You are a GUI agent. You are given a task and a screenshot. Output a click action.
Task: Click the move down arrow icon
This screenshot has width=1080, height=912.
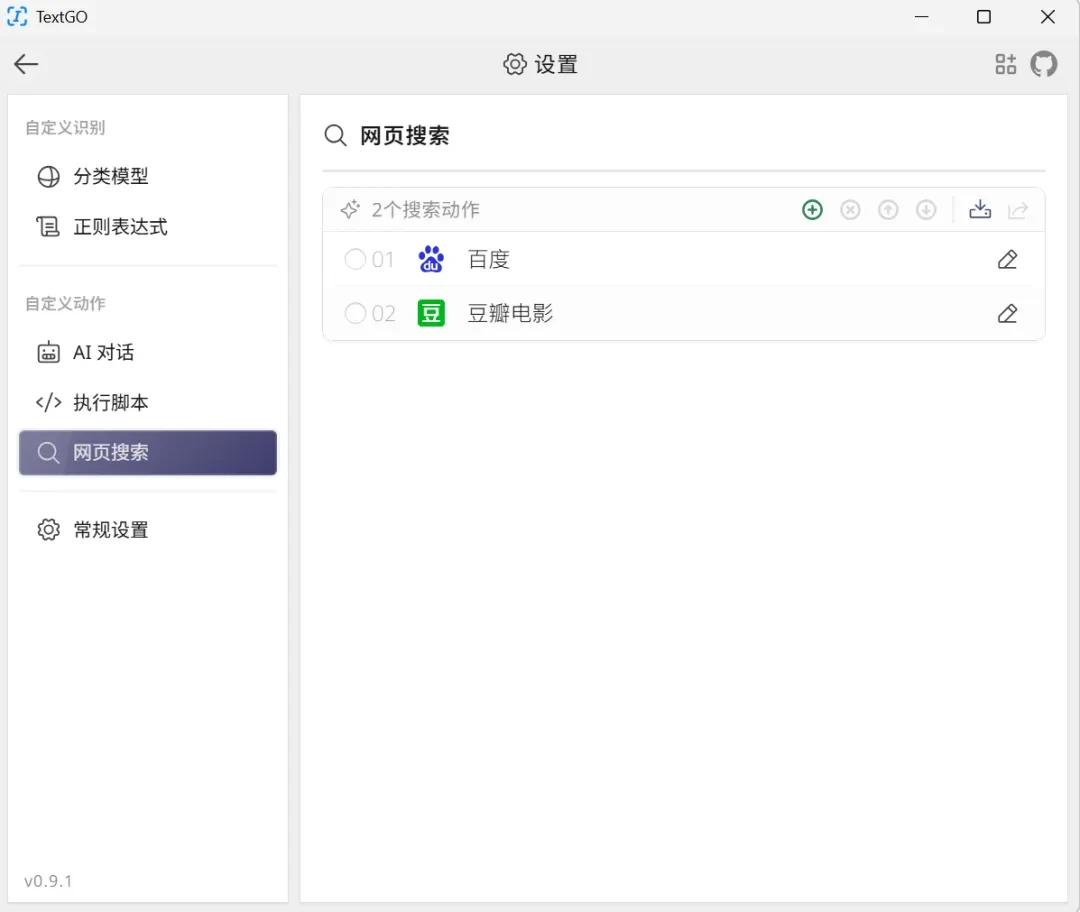(926, 209)
